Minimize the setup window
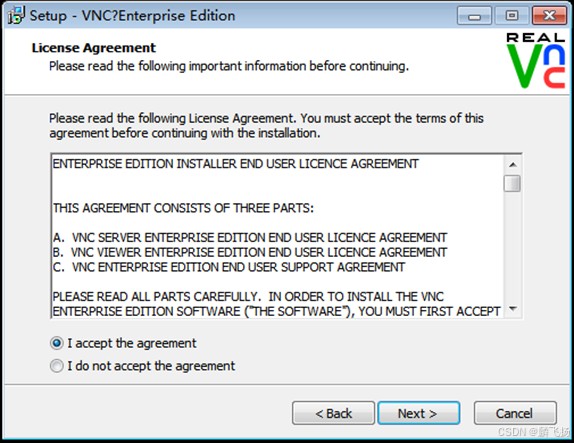The image size is (574, 443). 474,16
